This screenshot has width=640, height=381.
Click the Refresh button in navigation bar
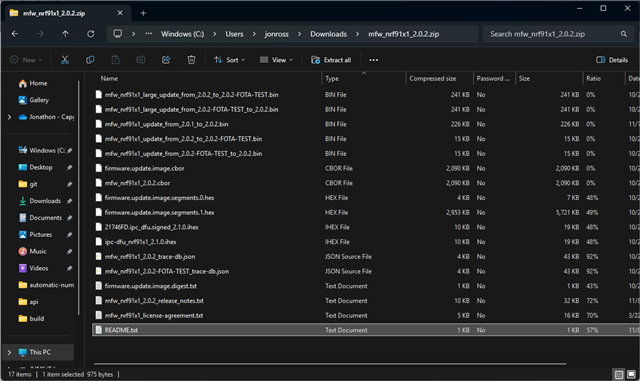[x=91, y=34]
